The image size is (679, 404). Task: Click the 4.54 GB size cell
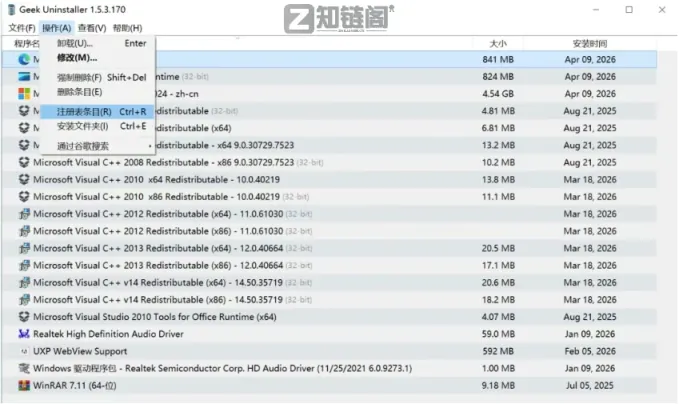click(x=498, y=94)
